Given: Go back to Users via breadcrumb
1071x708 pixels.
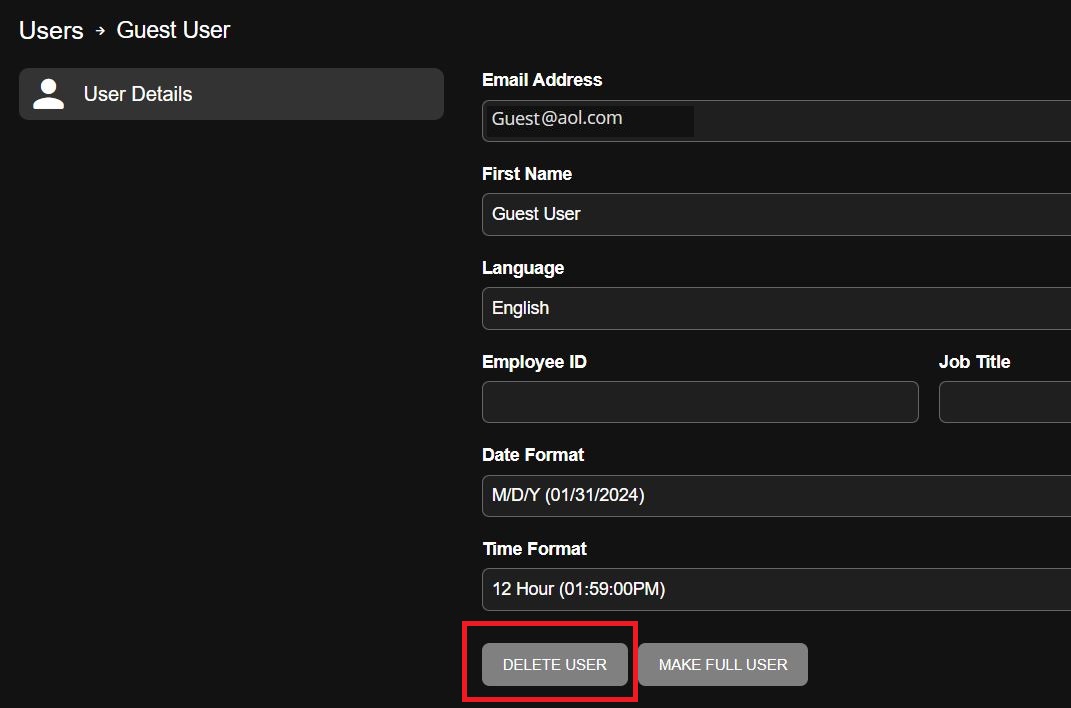Looking at the screenshot, I should click(51, 30).
